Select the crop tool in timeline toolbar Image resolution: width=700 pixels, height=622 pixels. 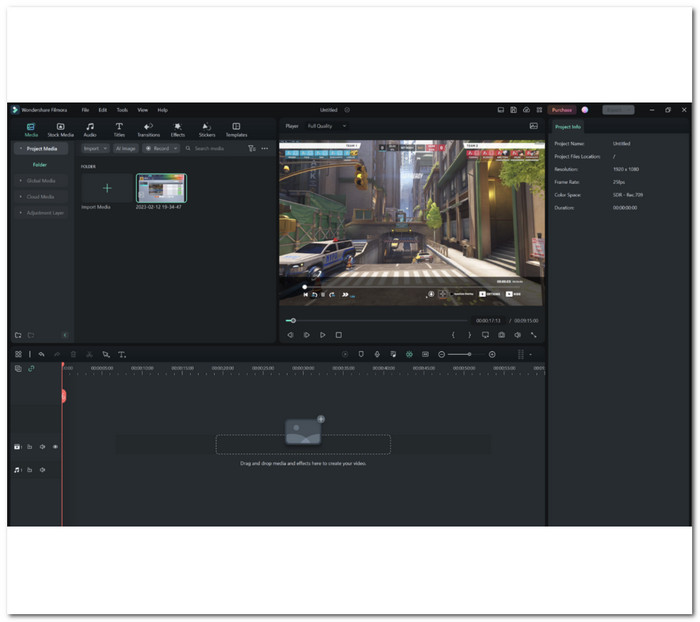point(106,354)
